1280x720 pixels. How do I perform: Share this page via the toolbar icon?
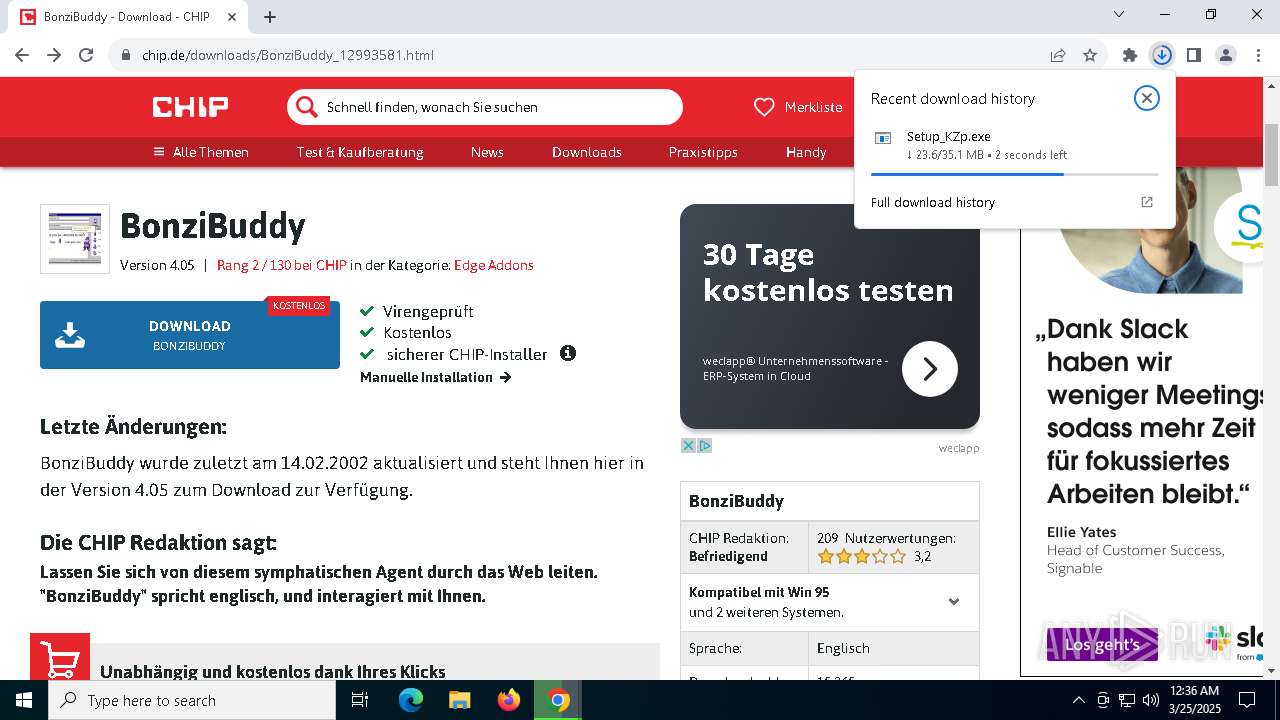click(x=1058, y=55)
